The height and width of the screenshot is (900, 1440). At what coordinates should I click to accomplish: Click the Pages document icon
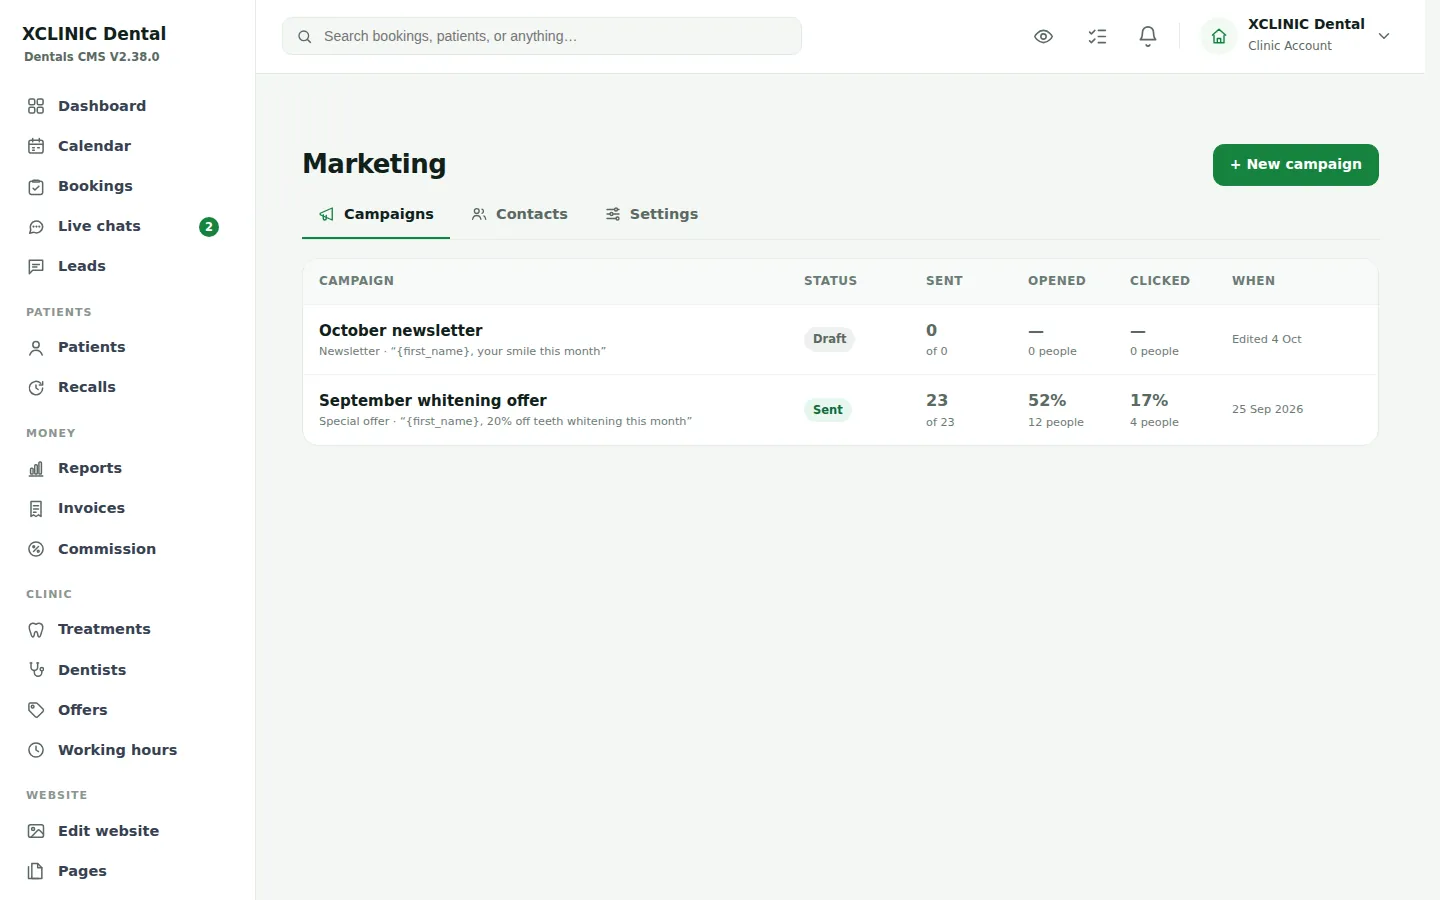[x=36, y=871]
